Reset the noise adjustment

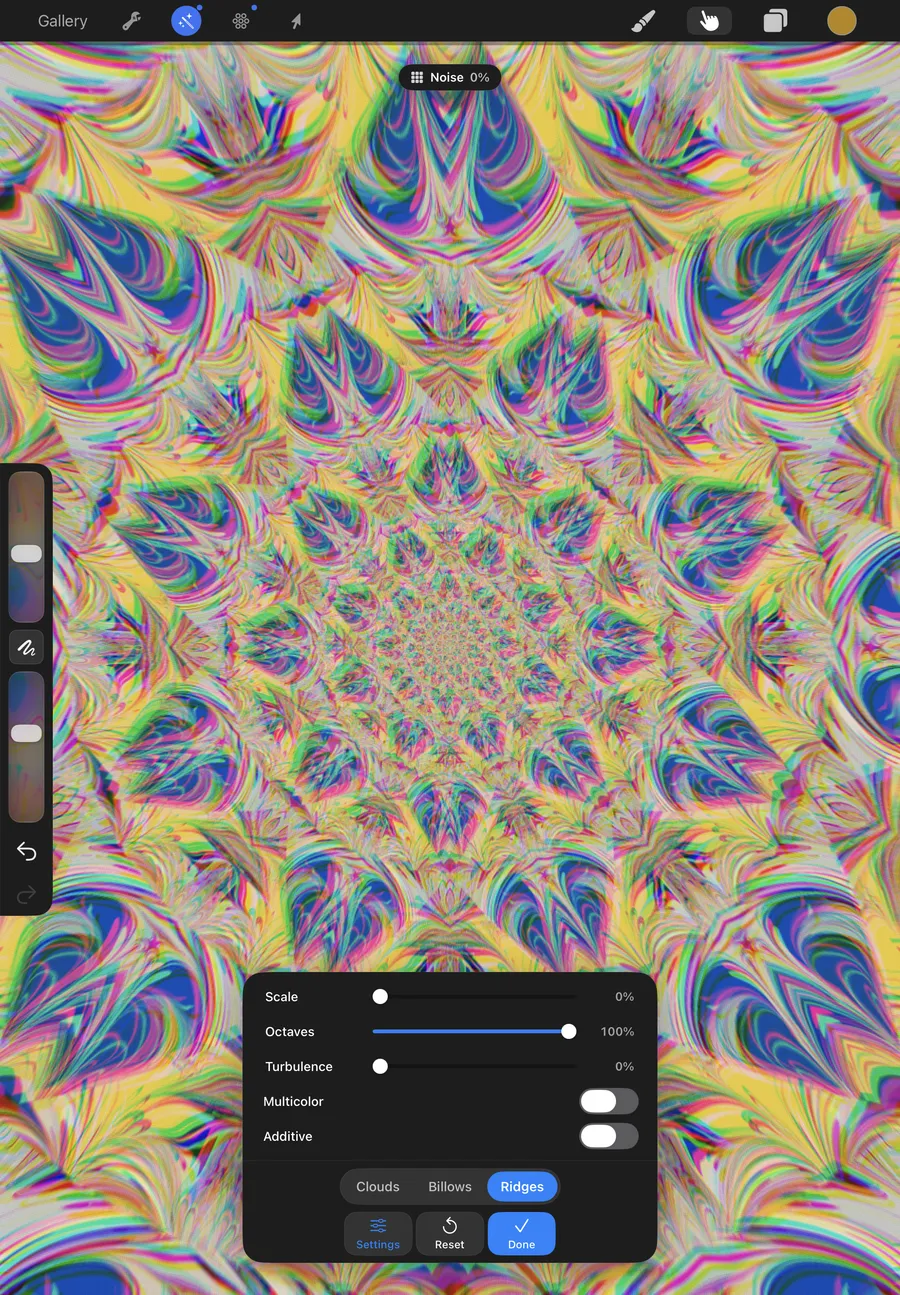tap(450, 1234)
